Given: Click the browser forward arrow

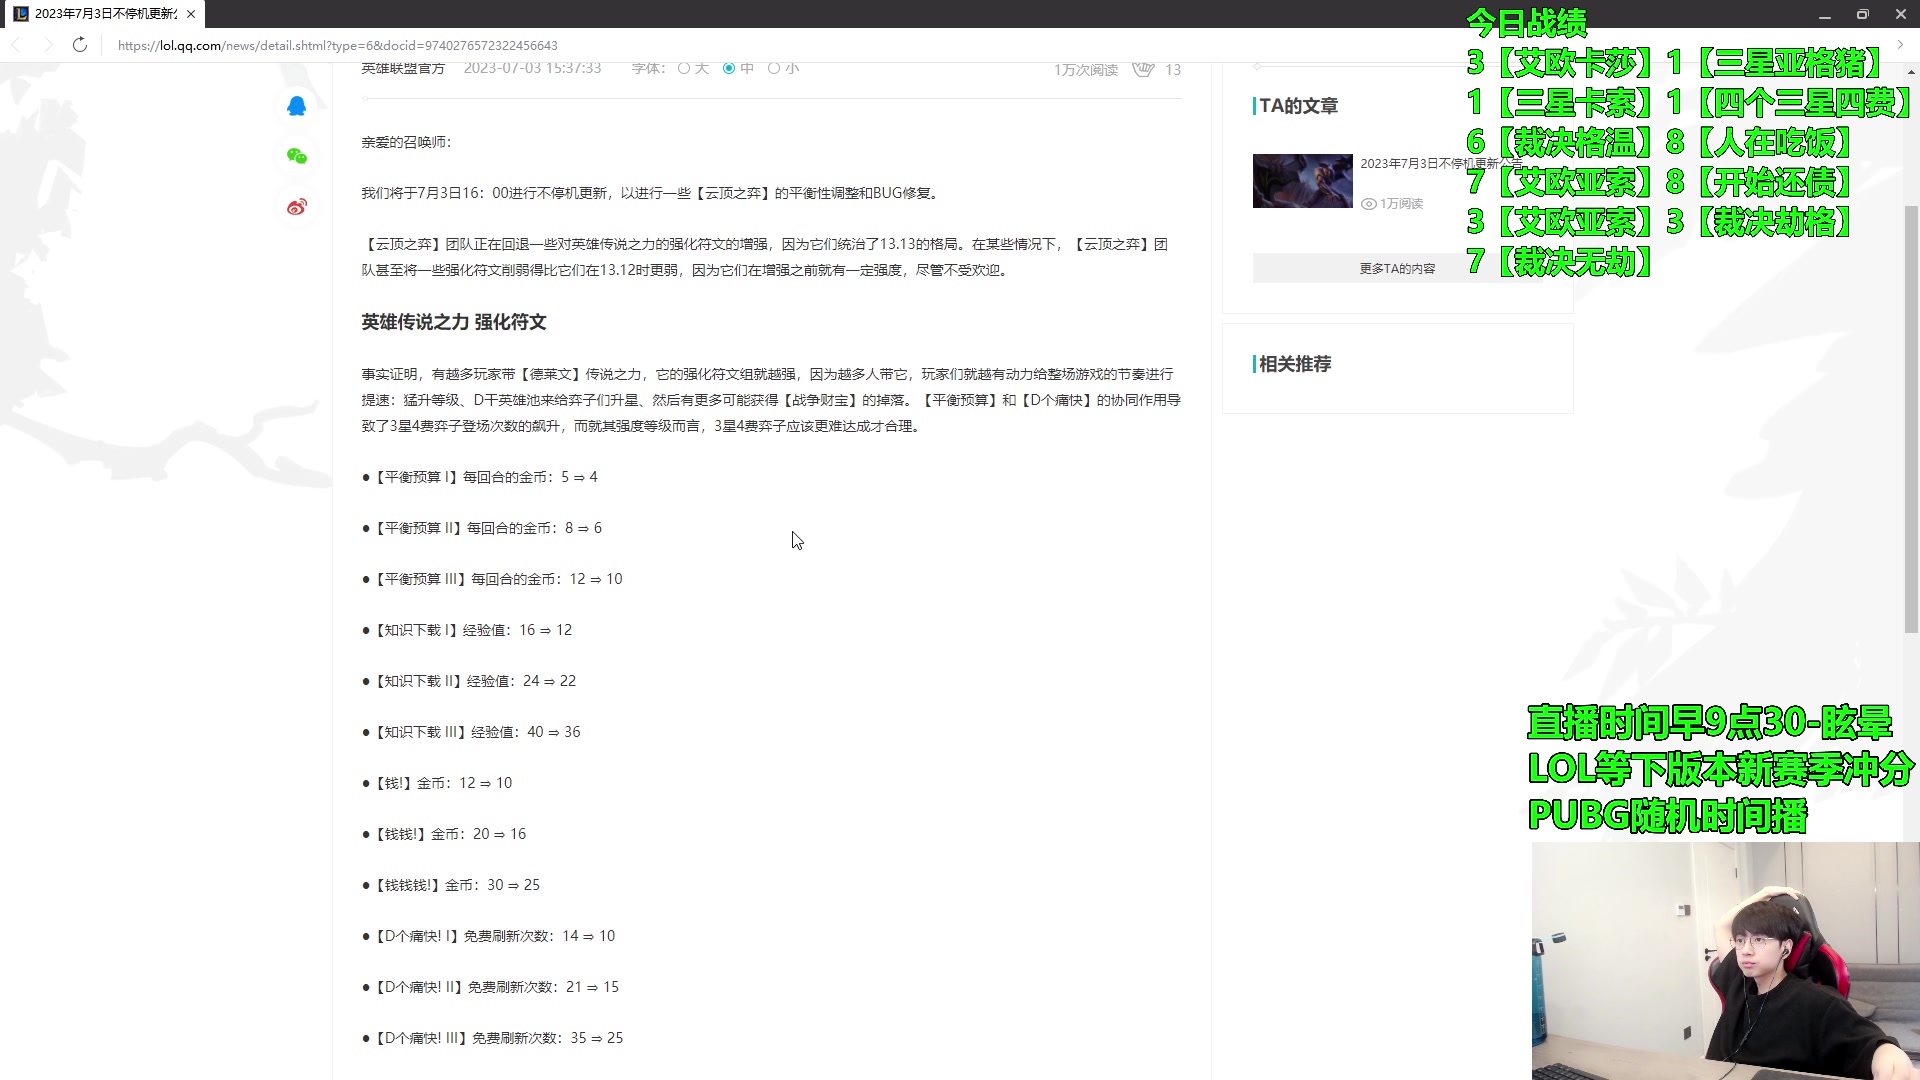Looking at the screenshot, I should coord(48,45).
